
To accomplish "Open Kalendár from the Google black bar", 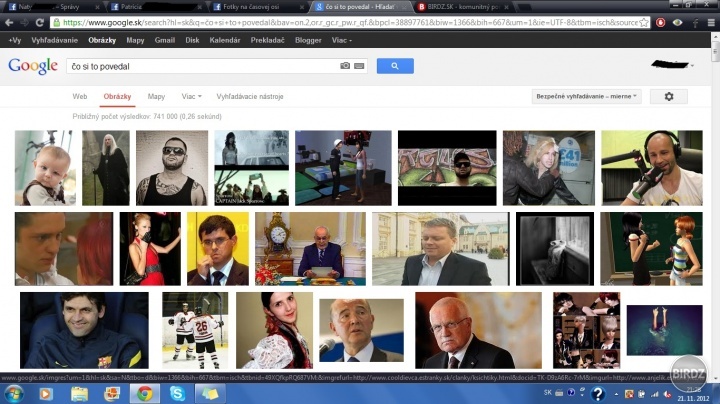I will coord(225,40).
